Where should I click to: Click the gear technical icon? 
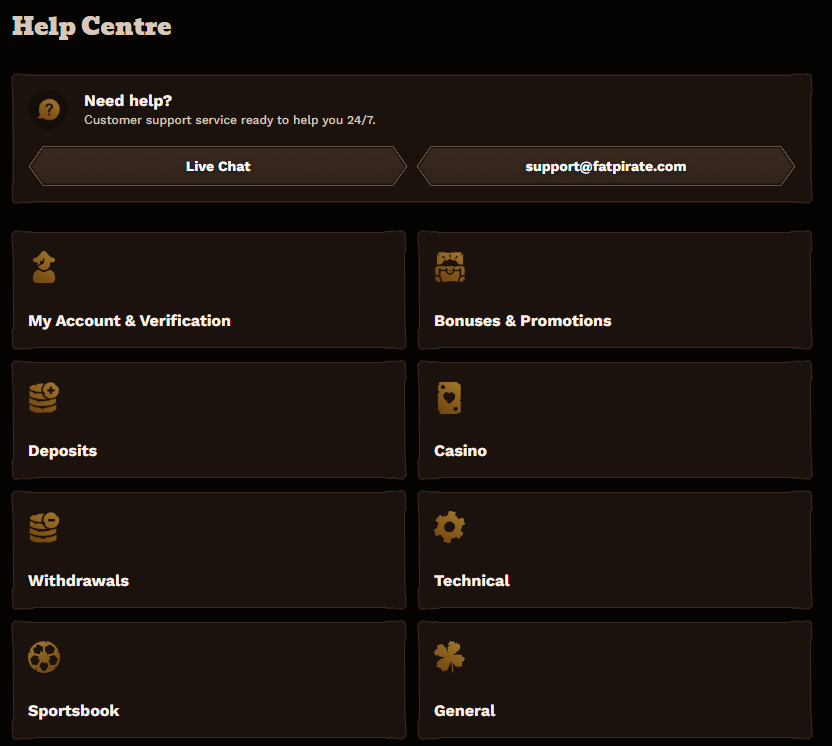(449, 527)
